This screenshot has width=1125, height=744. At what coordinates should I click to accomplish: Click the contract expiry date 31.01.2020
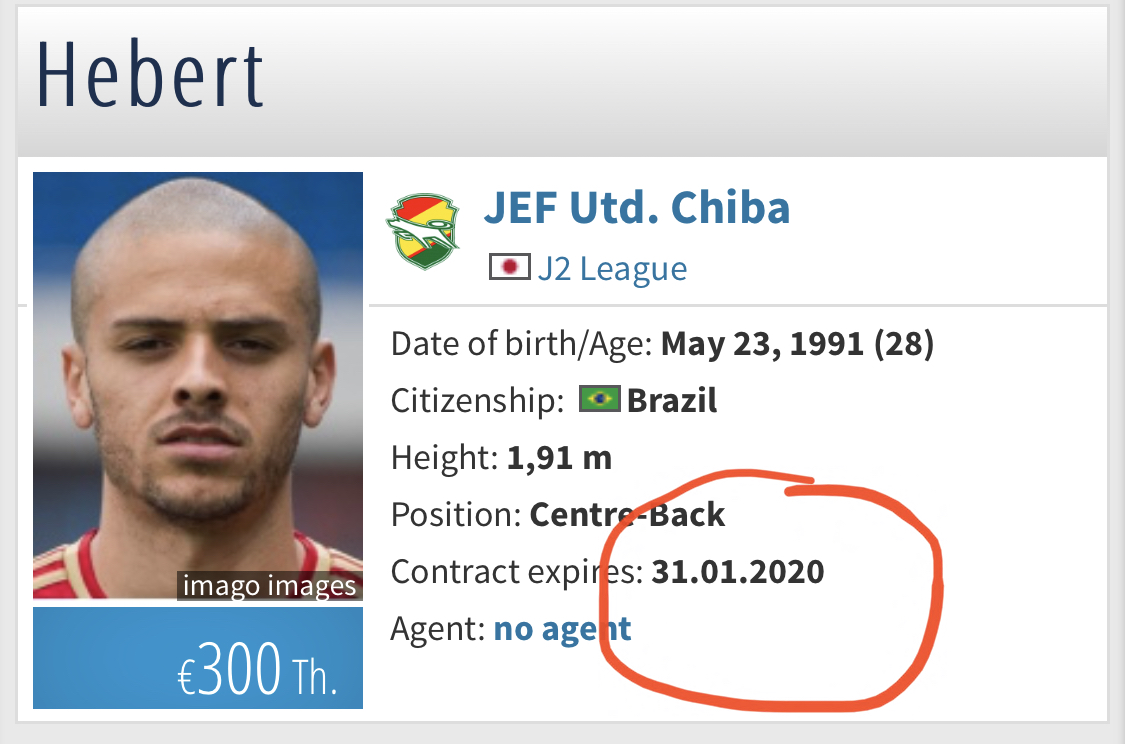point(738,572)
